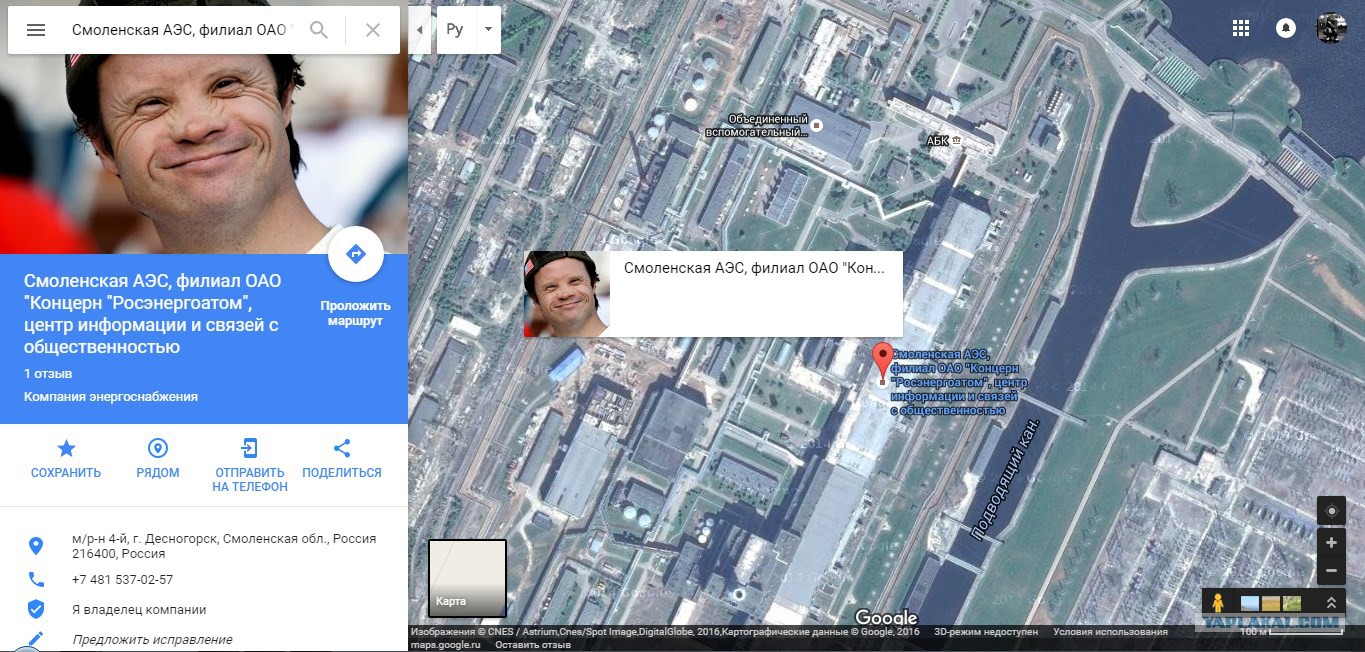Click the АБК map place label
1365x652 pixels.
(x=937, y=141)
